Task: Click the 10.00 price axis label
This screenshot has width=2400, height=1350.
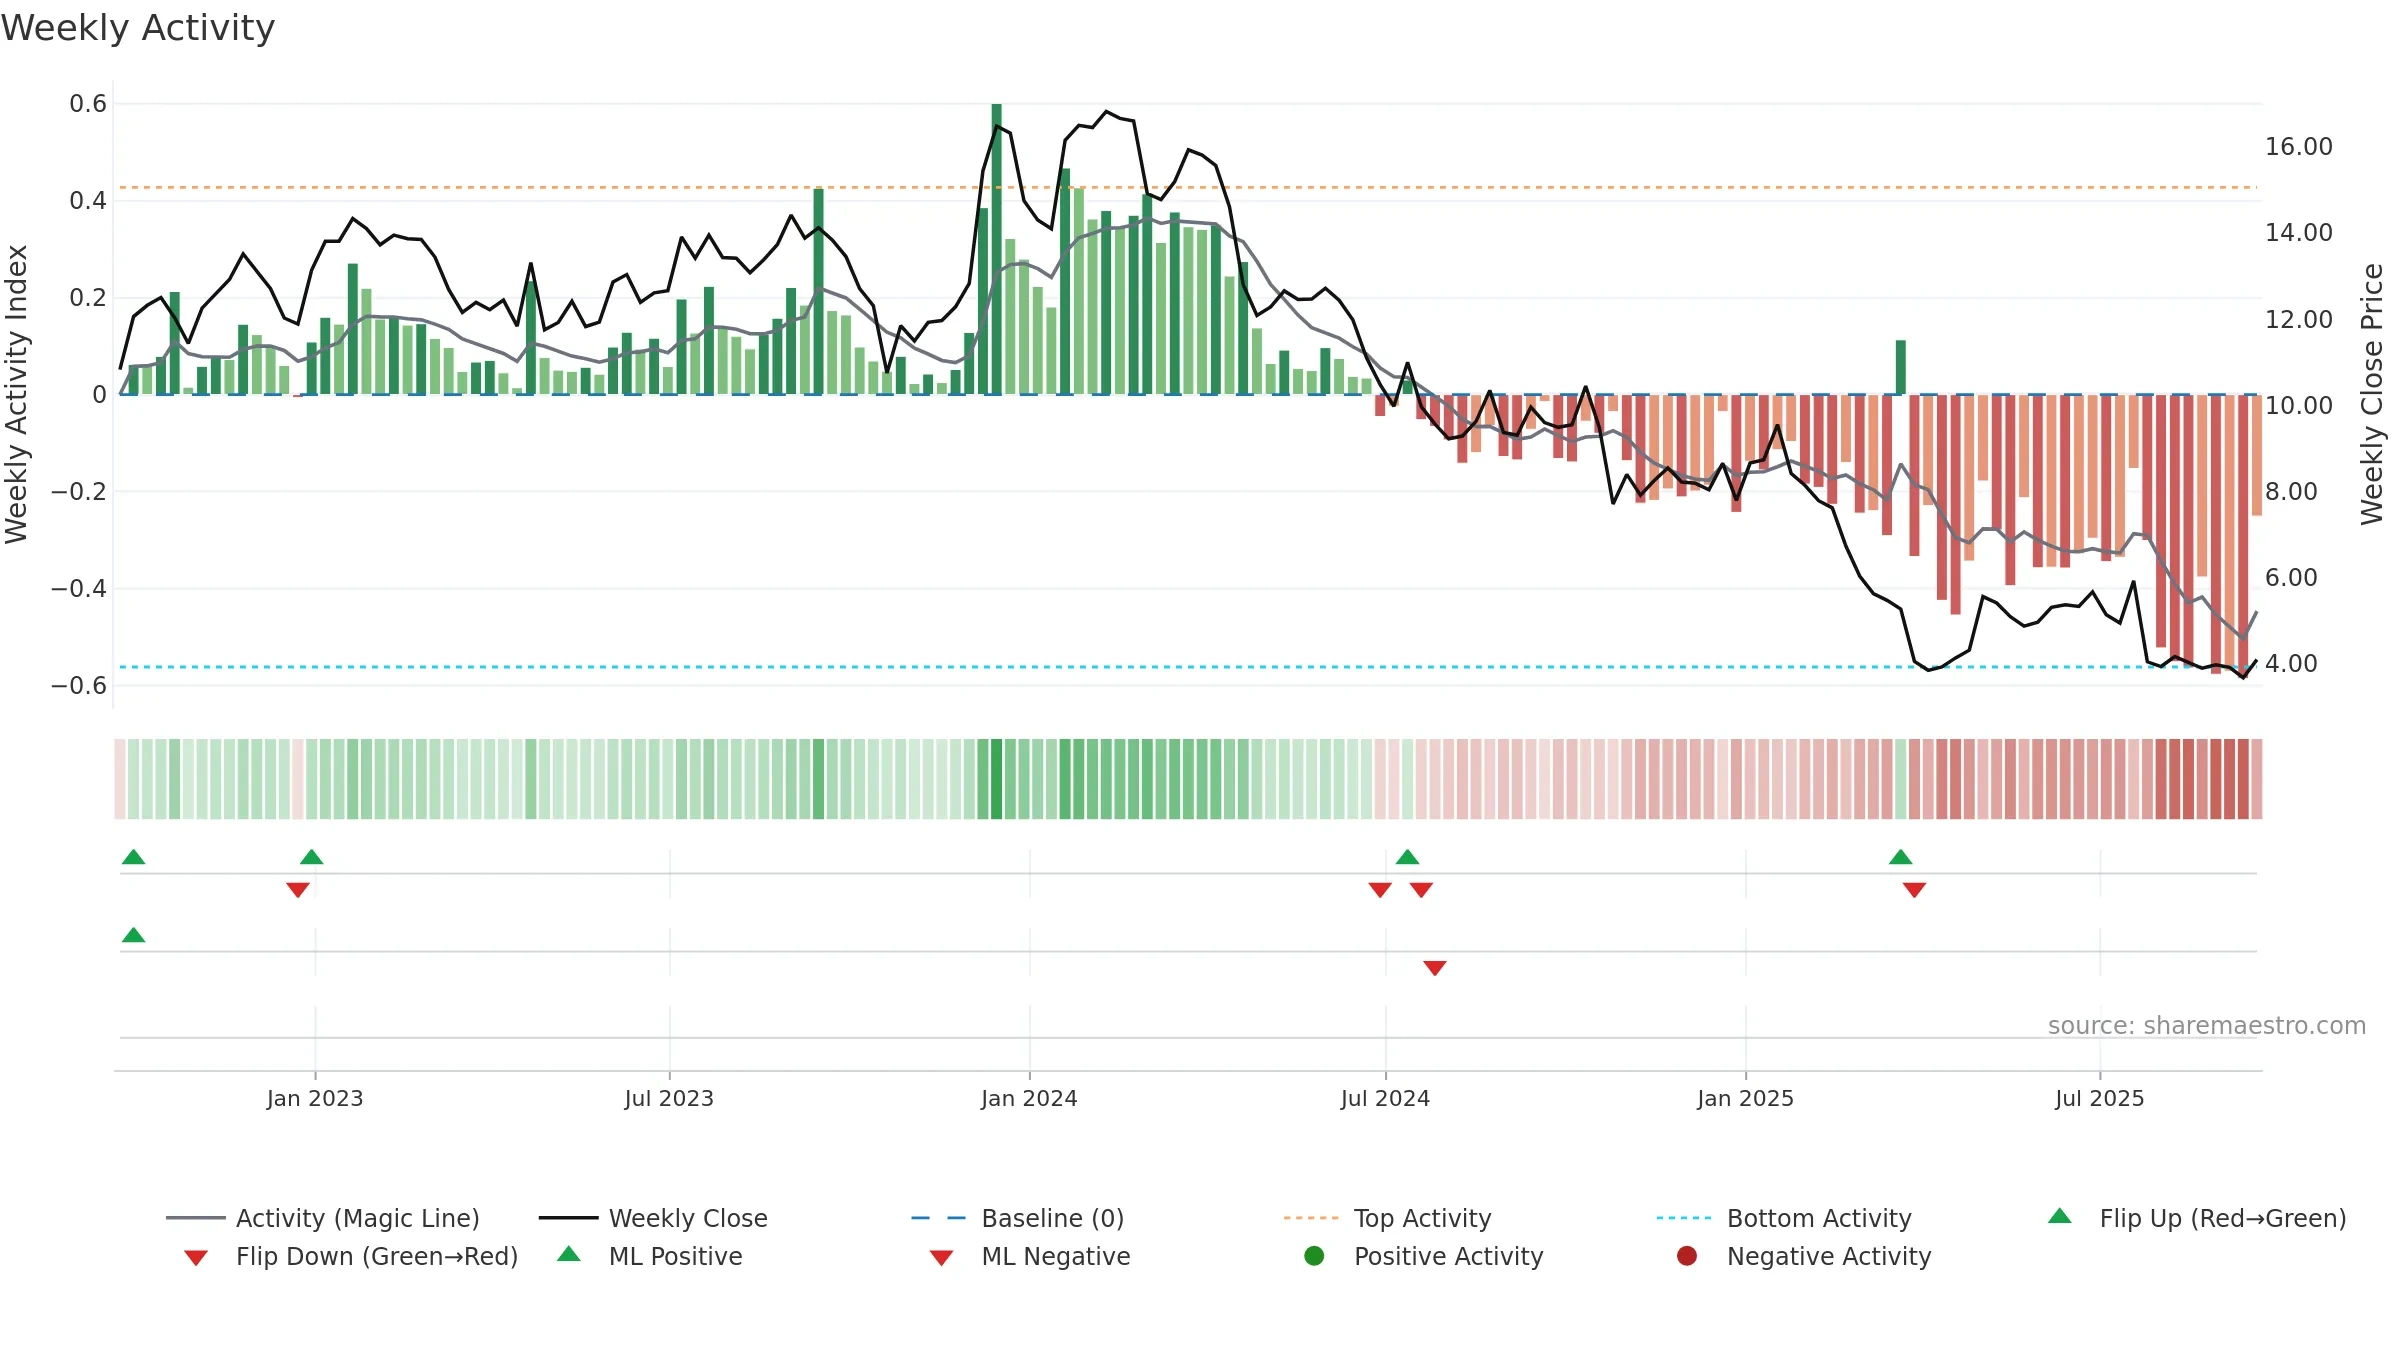Action: click(x=2299, y=405)
